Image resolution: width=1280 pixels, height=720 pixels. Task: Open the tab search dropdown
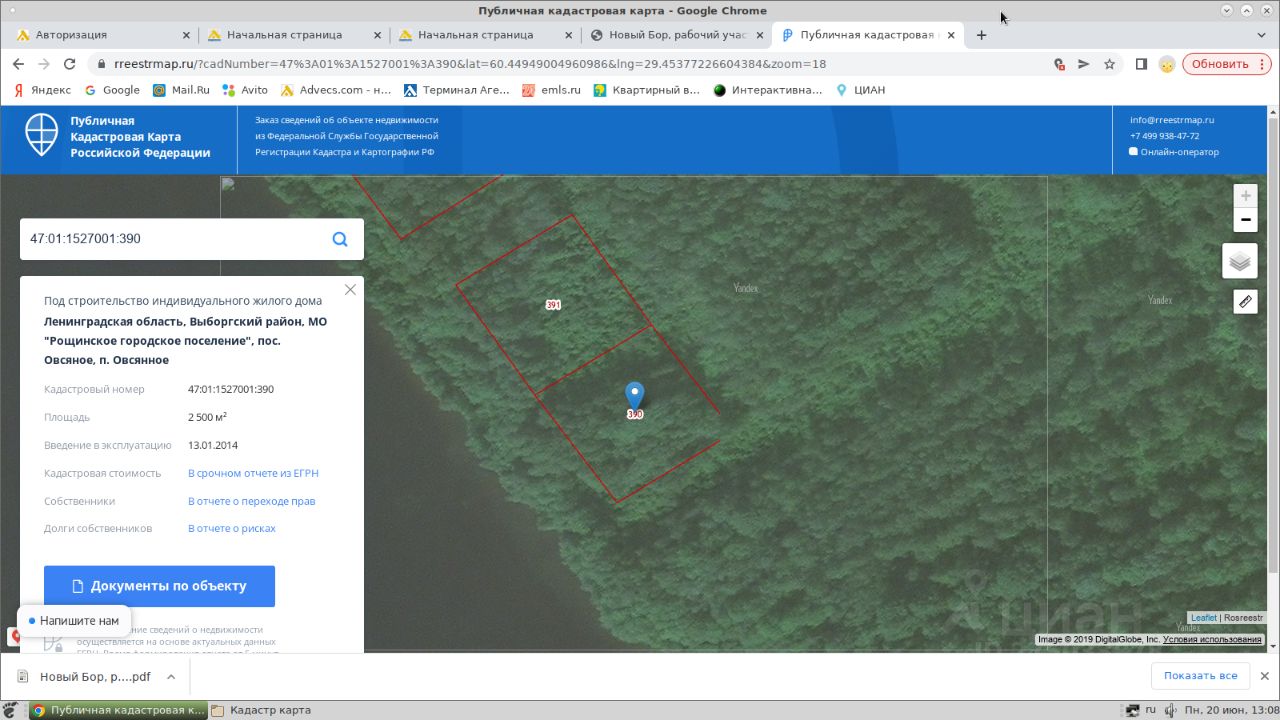1261,35
